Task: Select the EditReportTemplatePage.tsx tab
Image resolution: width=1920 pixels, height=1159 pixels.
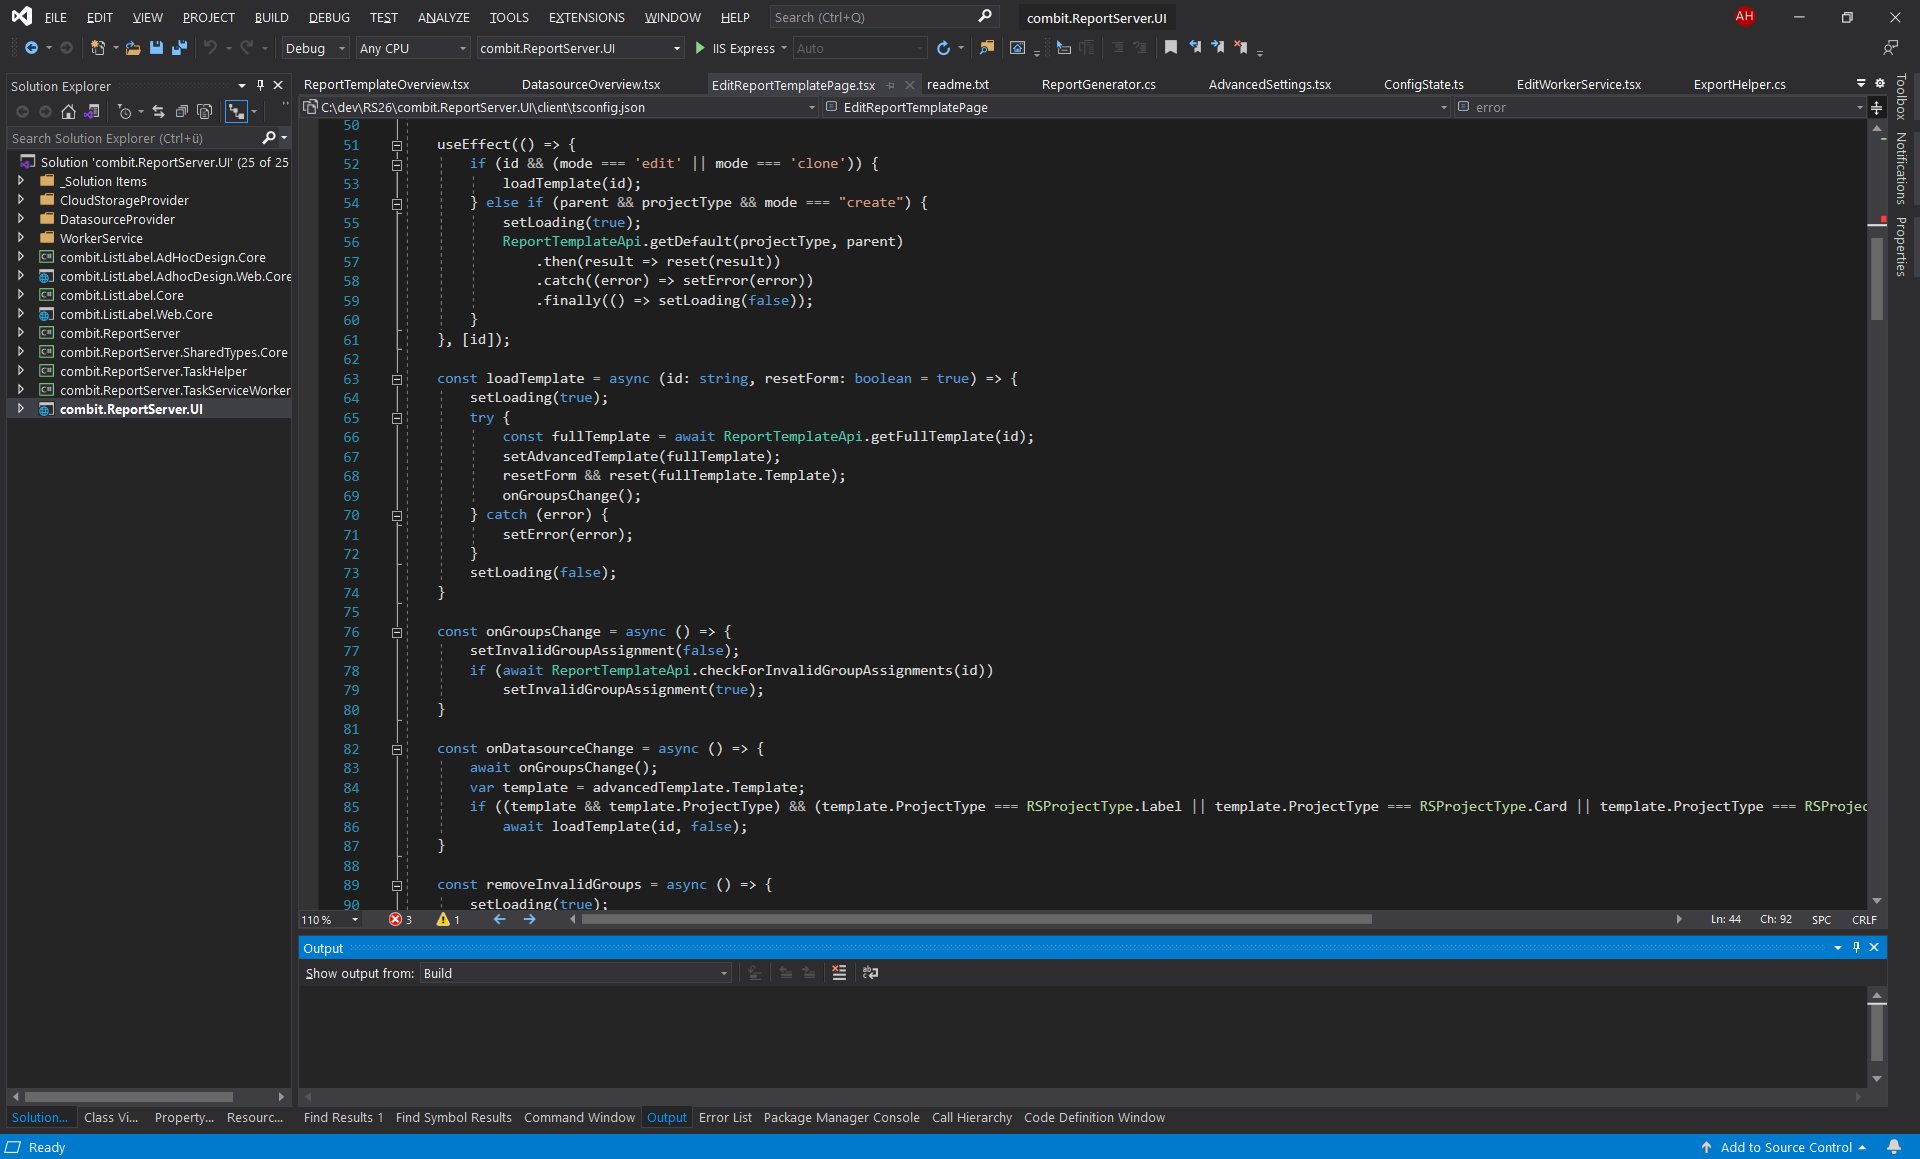Action: 795,85
